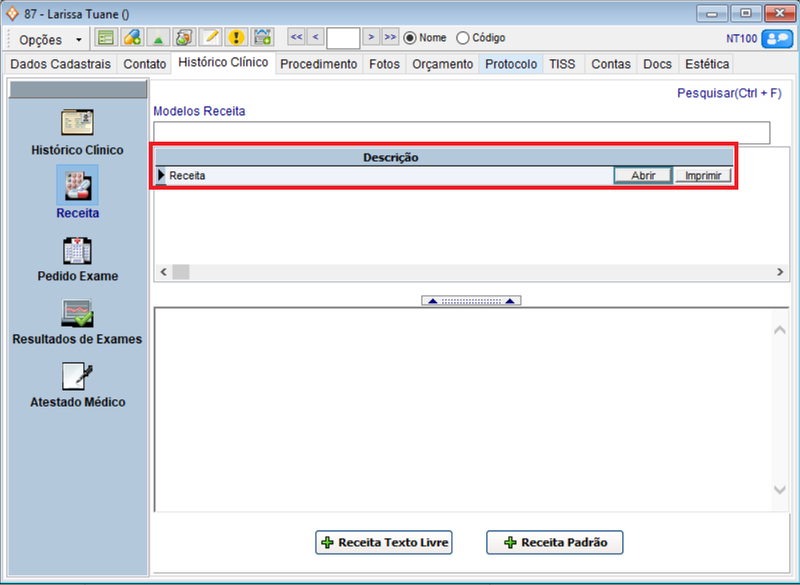Screen dimensions: 800x585
Task: Expand the Receita row arrow marker
Action: pyautogui.click(x=161, y=175)
